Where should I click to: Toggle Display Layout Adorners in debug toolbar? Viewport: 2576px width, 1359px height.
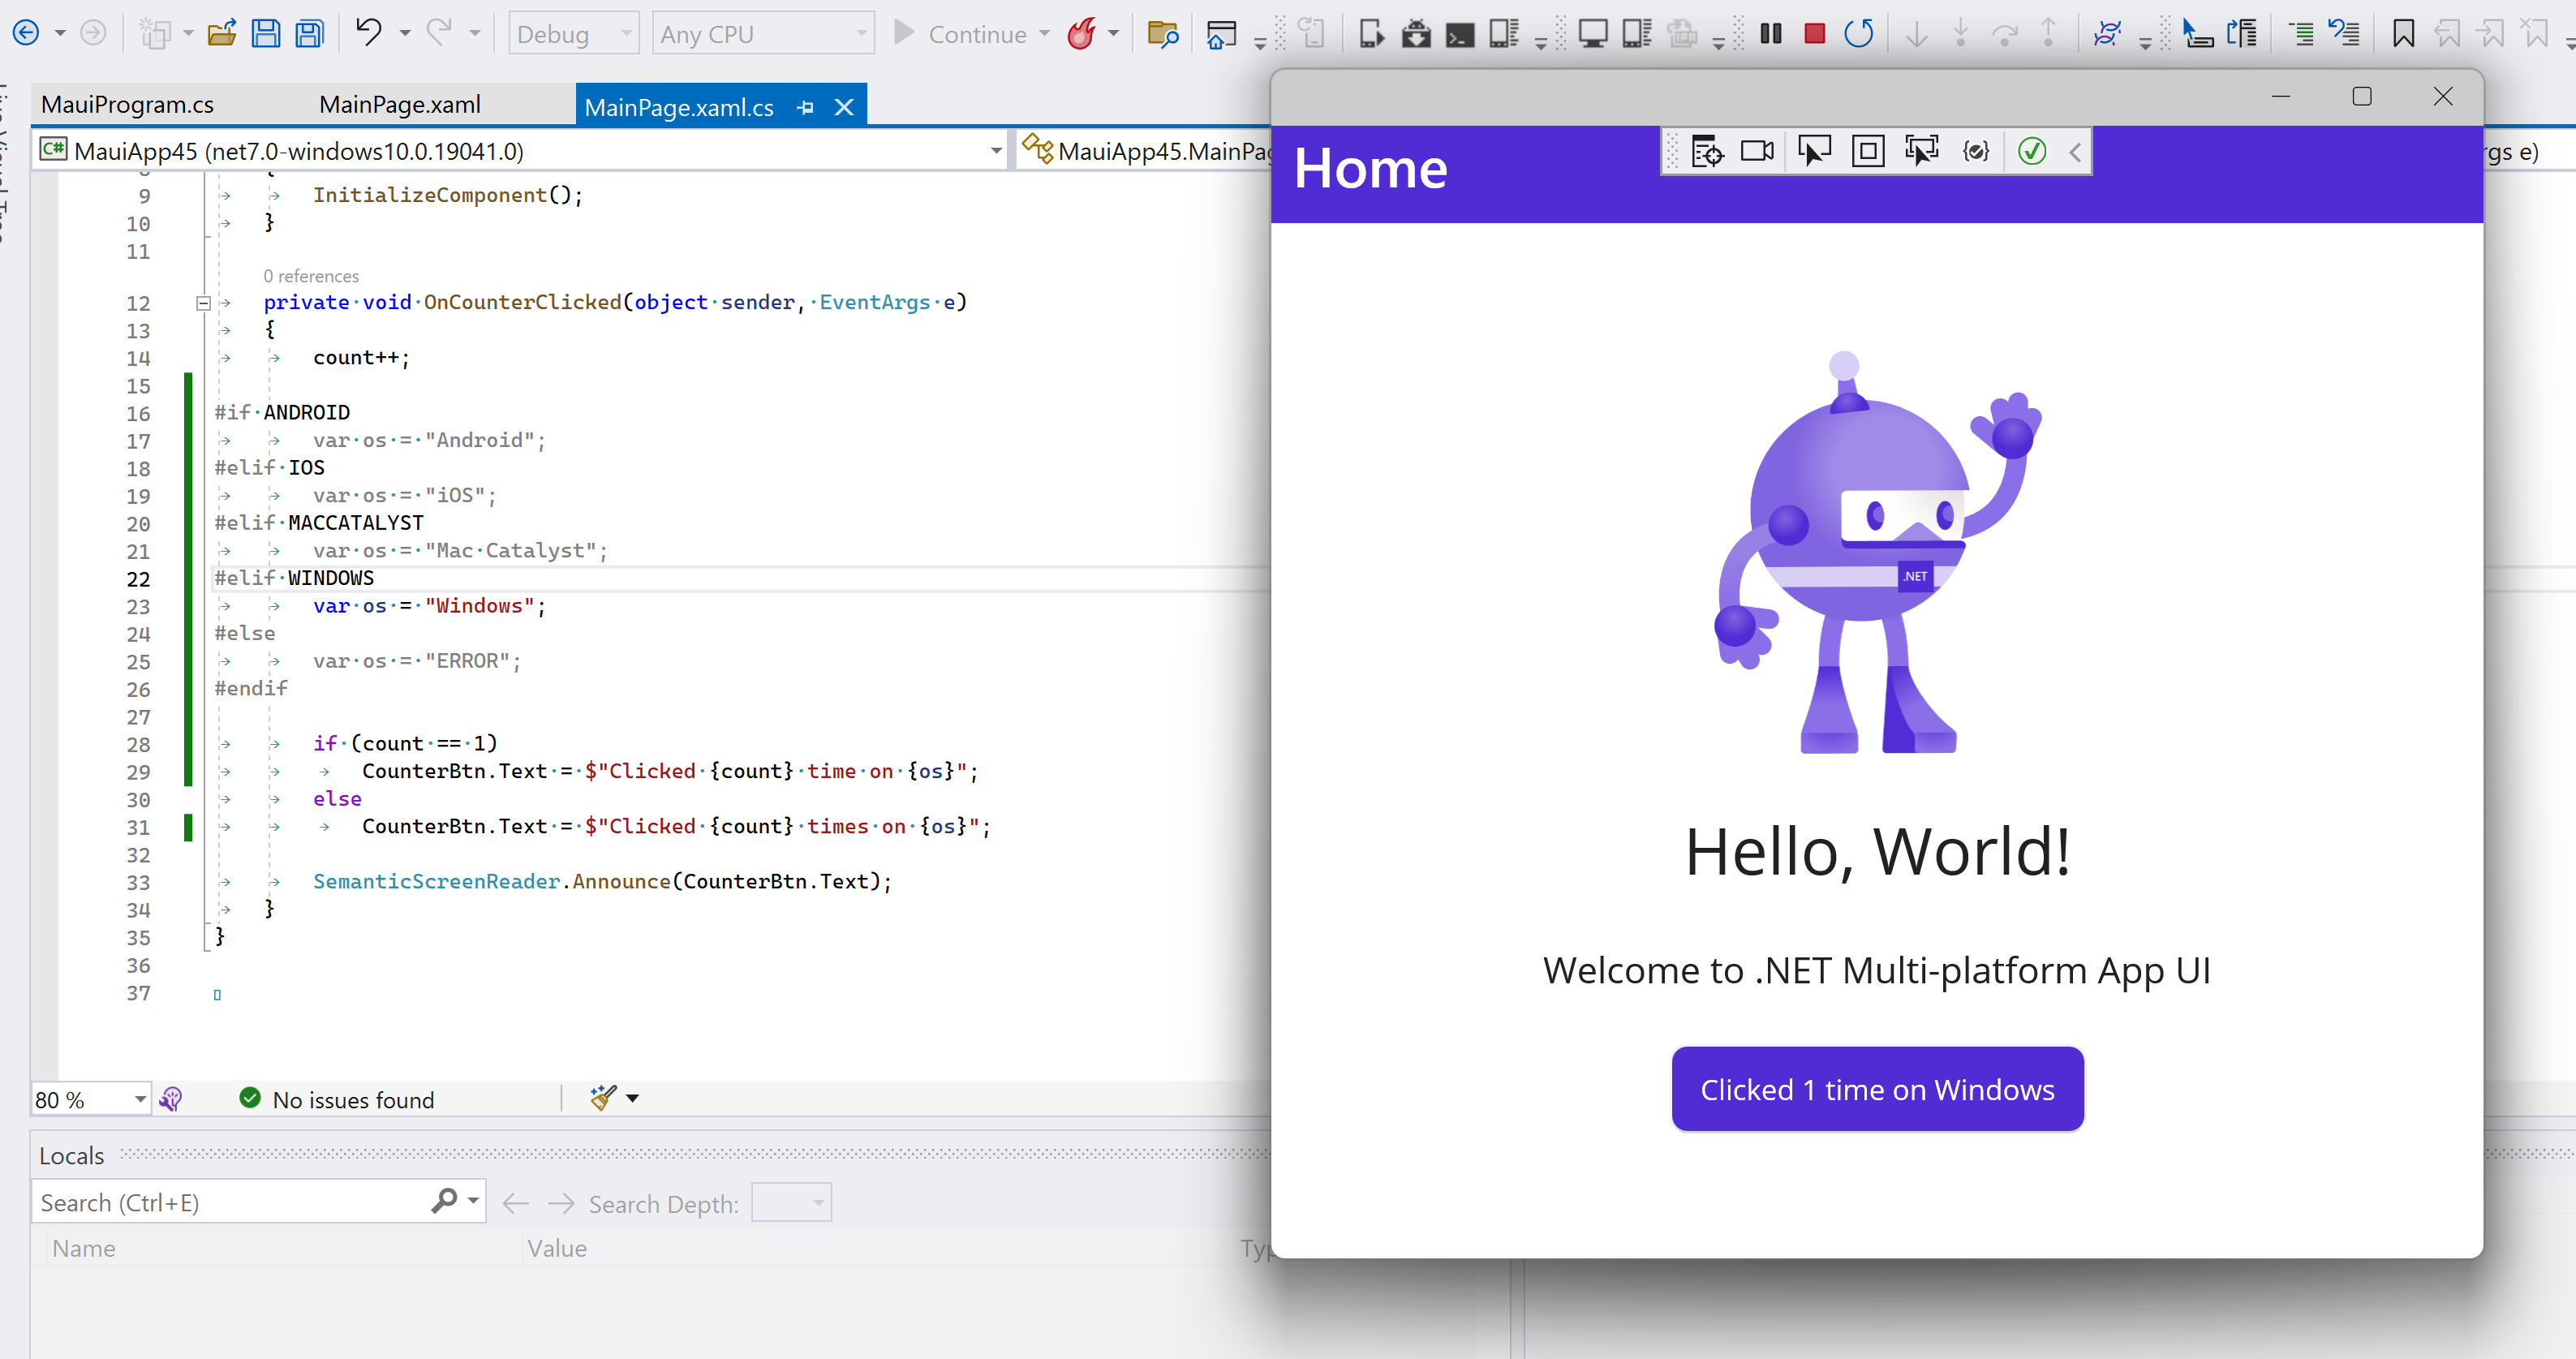(x=1867, y=151)
